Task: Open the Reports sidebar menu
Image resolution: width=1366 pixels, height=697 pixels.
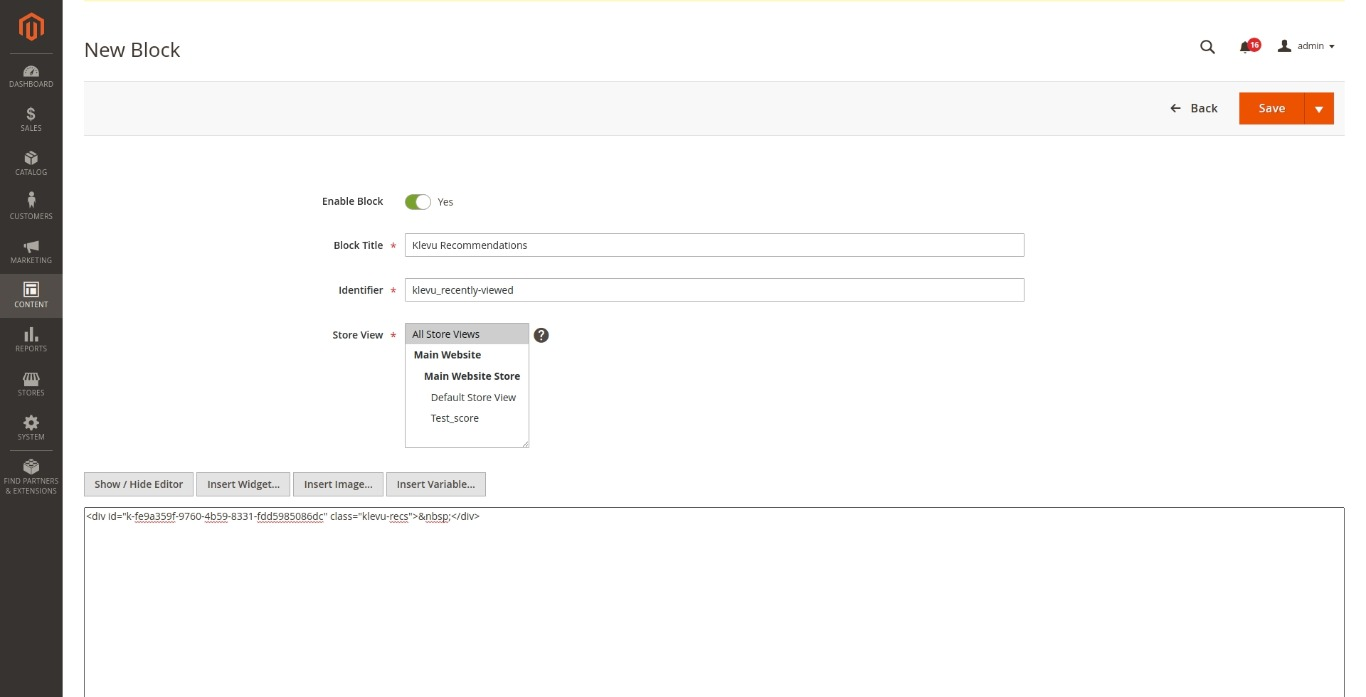Action: pyautogui.click(x=31, y=340)
